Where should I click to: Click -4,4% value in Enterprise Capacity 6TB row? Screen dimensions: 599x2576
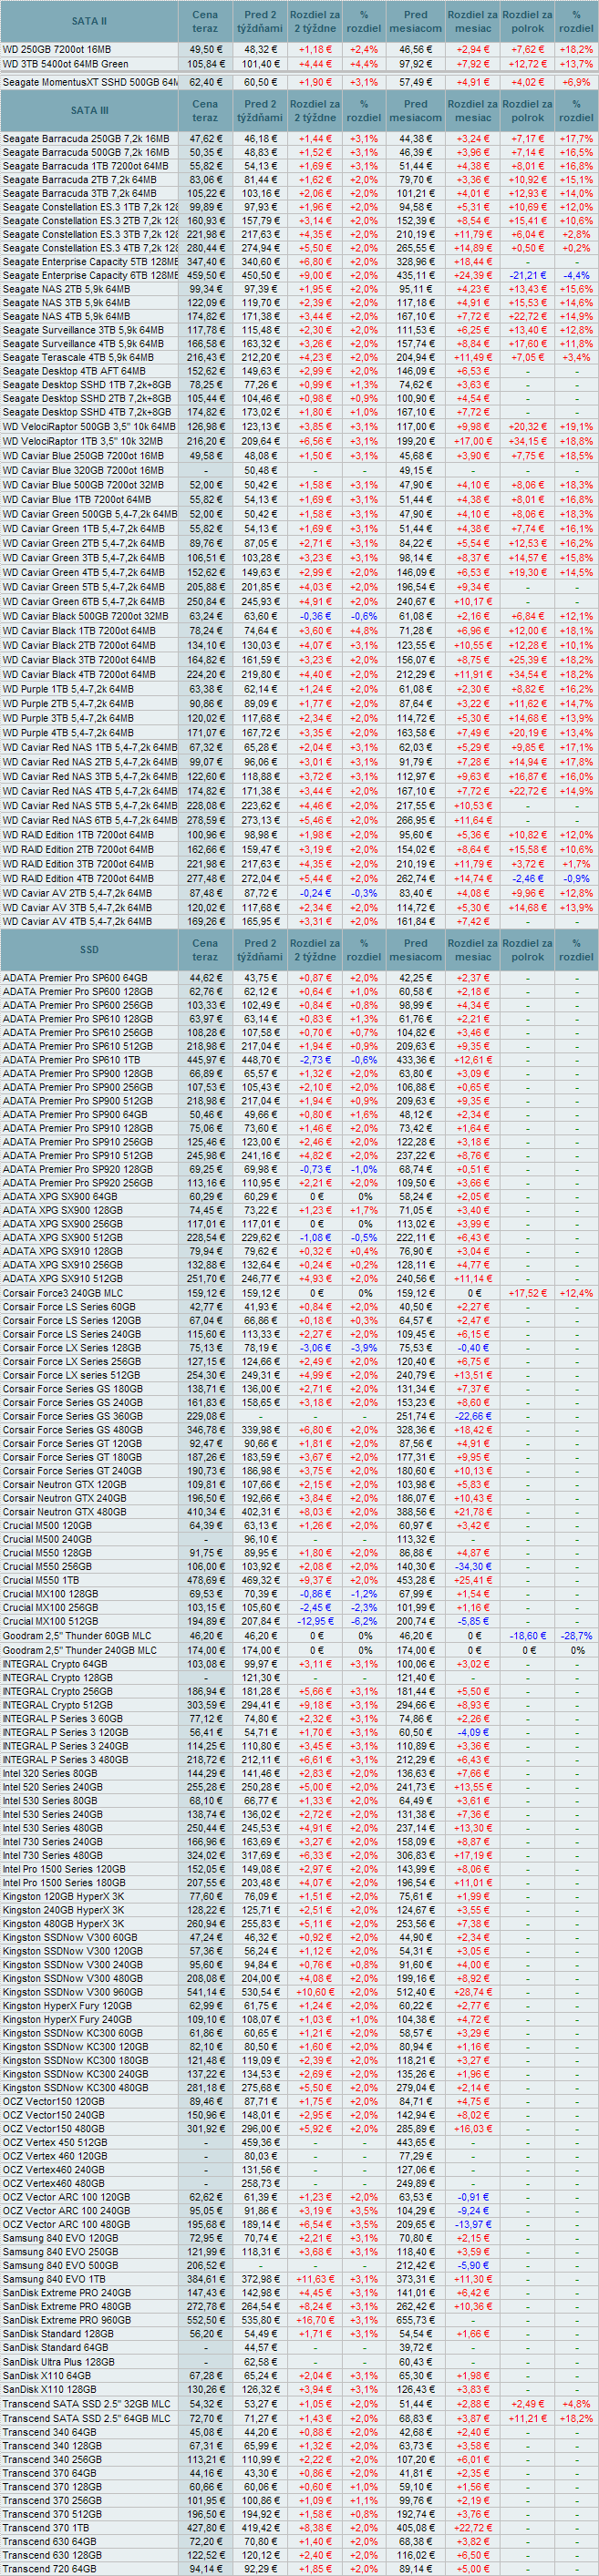pos(576,275)
